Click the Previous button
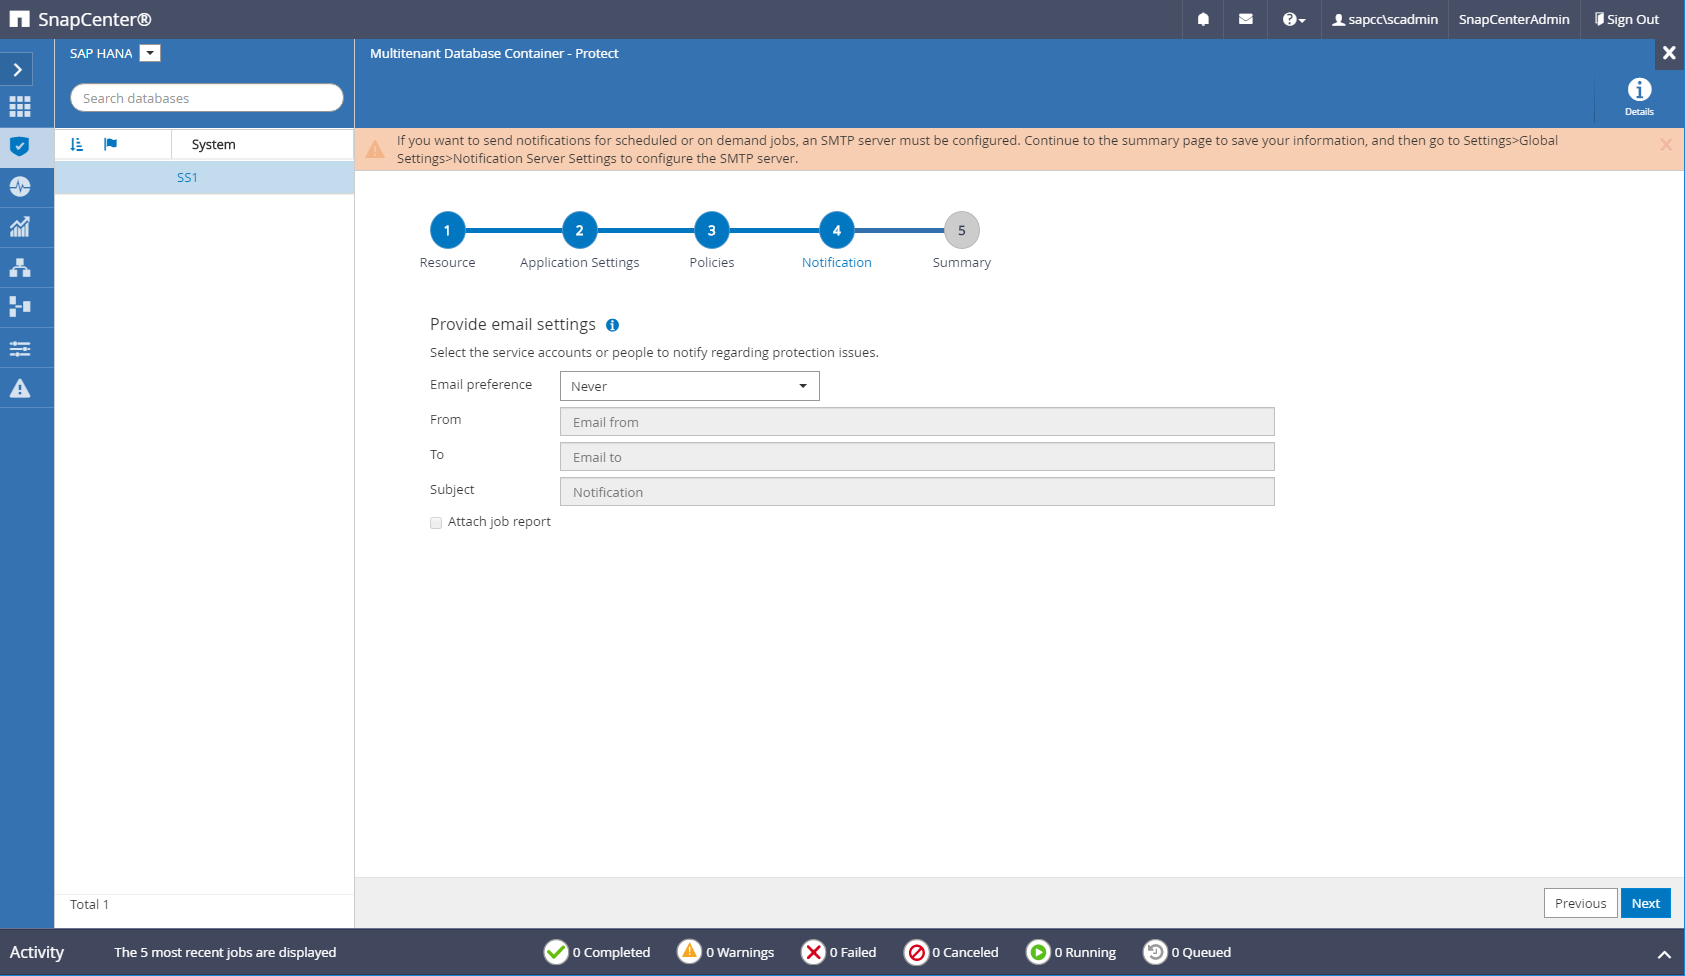This screenshot has width=1685, height=976. (1581, 903)
